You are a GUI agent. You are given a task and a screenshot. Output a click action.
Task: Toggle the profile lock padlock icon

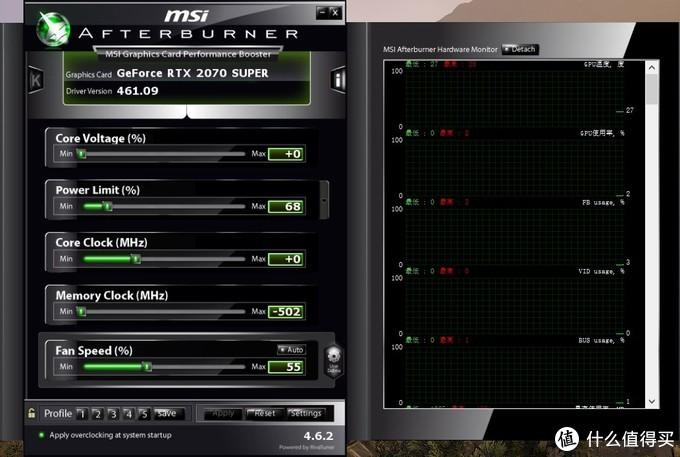[32, 413]
